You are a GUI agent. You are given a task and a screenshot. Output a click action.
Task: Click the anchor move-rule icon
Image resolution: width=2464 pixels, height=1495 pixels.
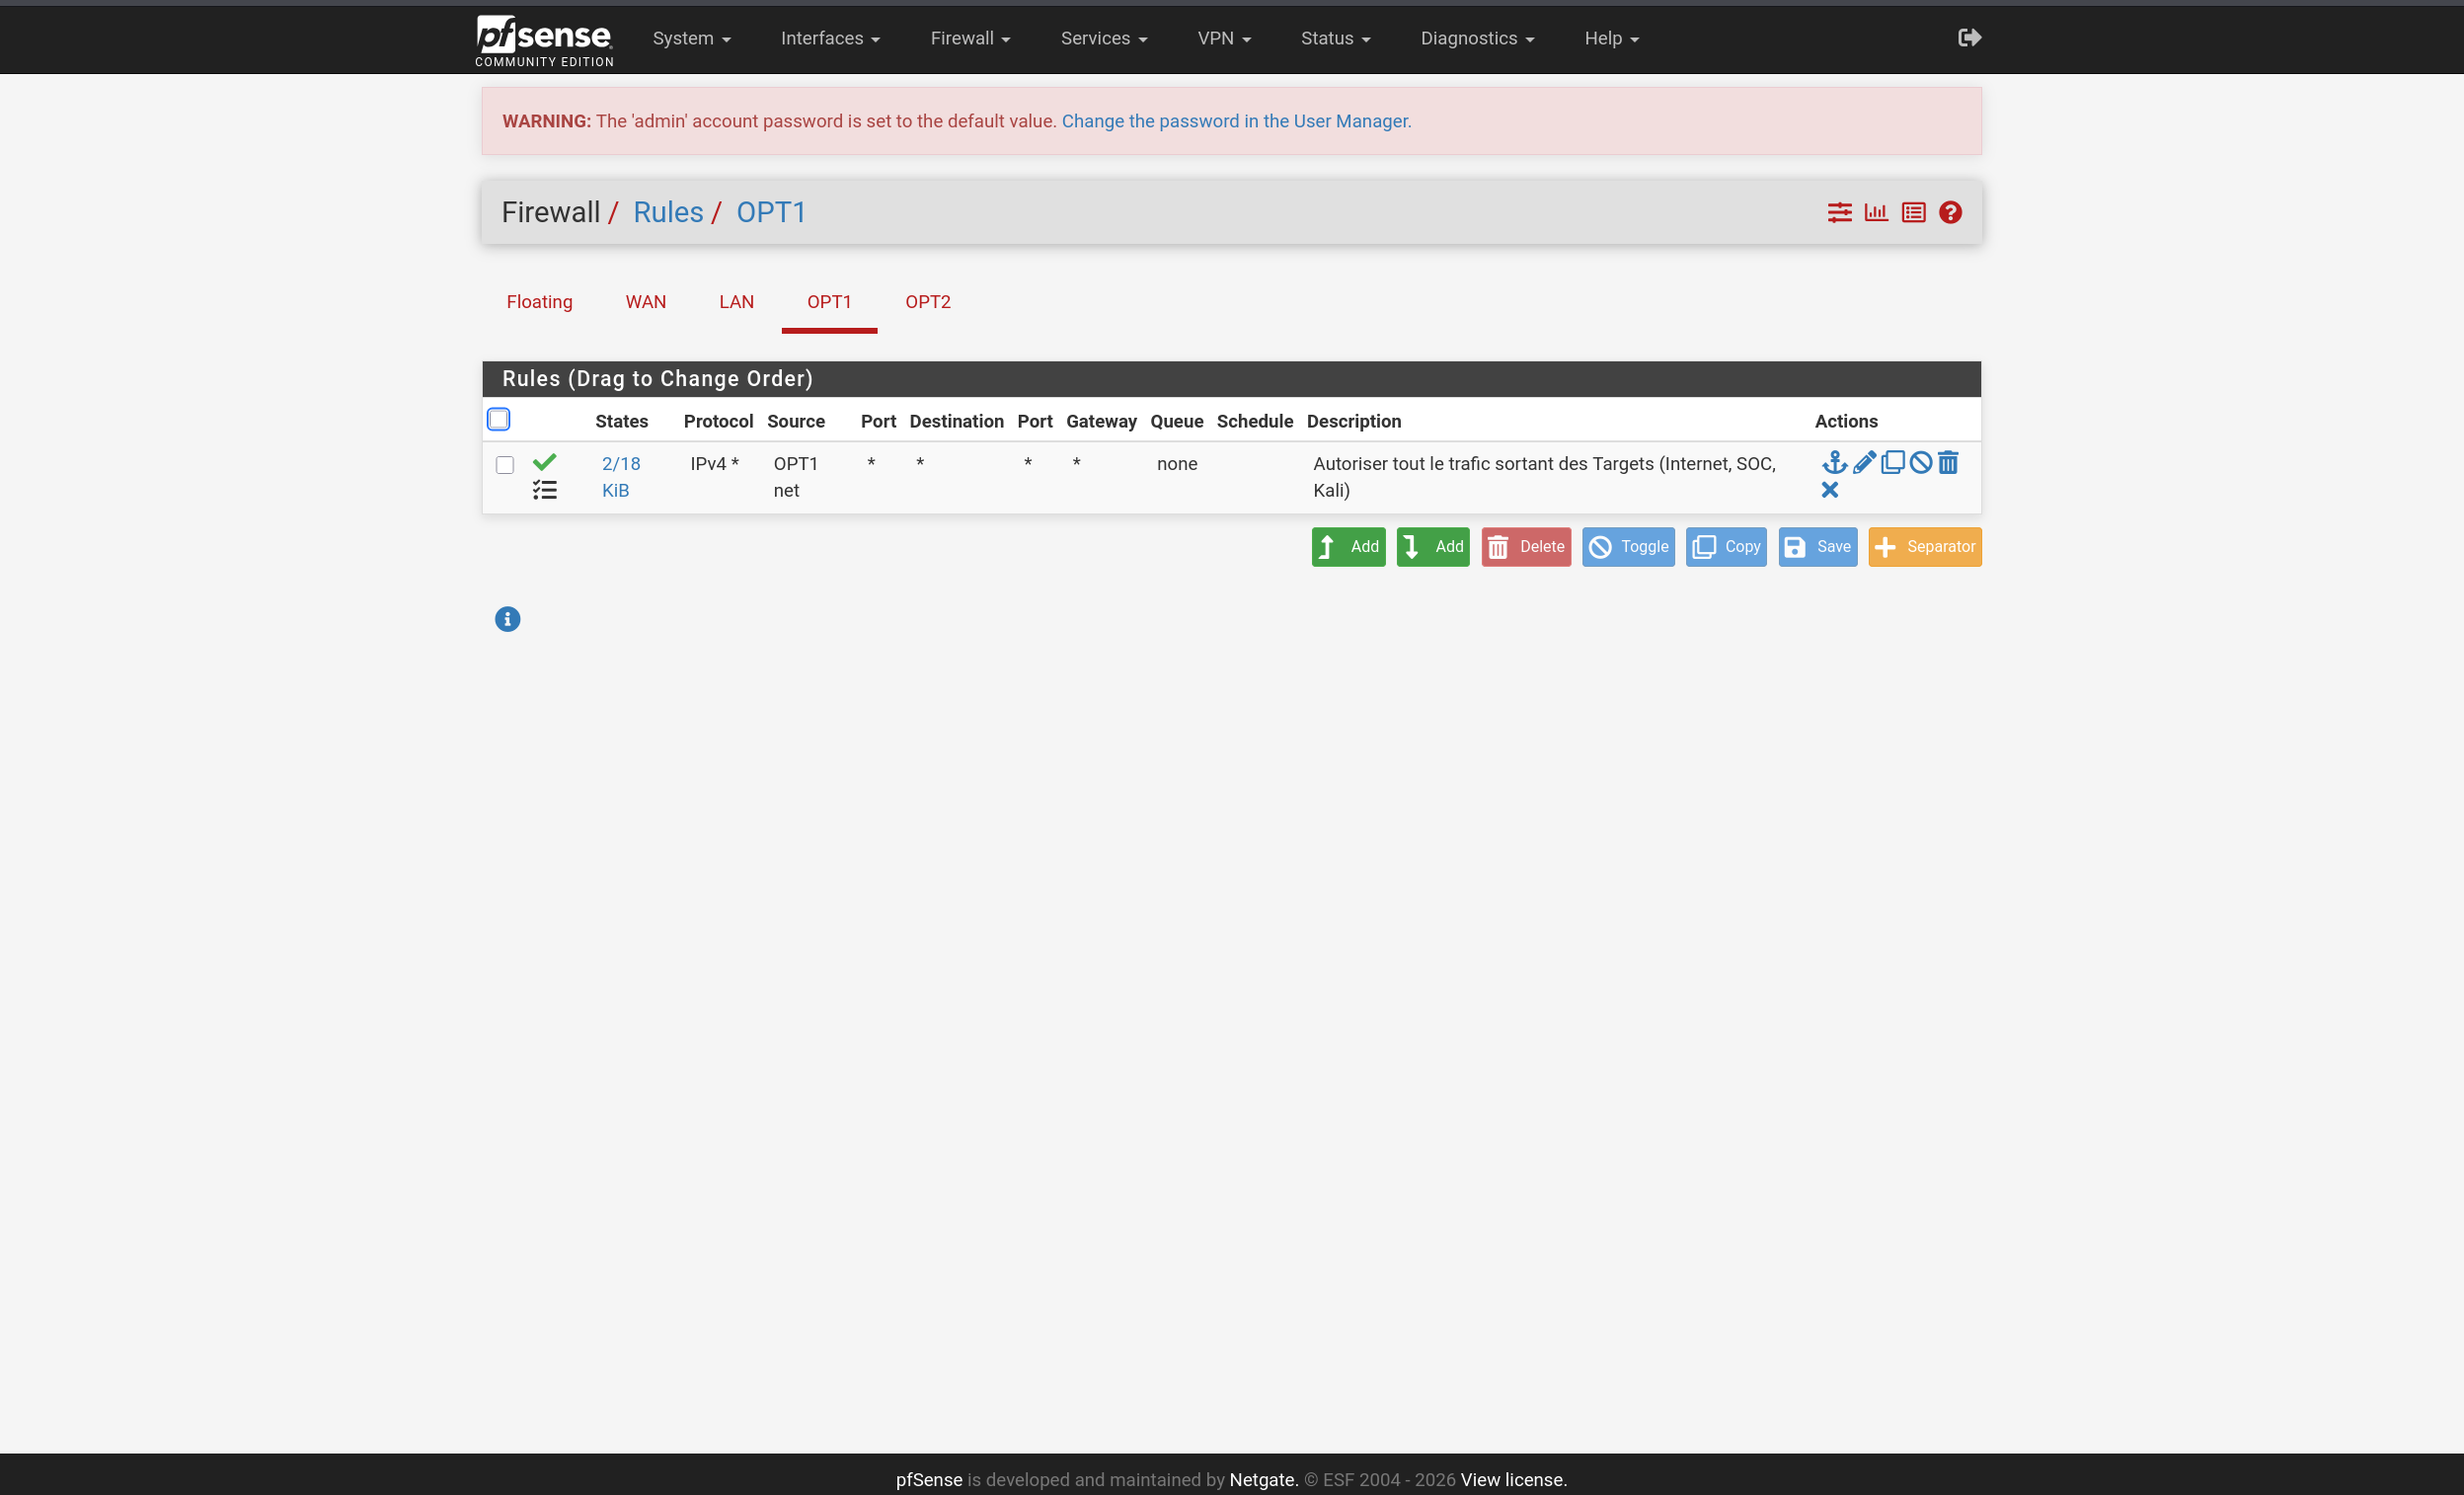tap(1834, 462)
